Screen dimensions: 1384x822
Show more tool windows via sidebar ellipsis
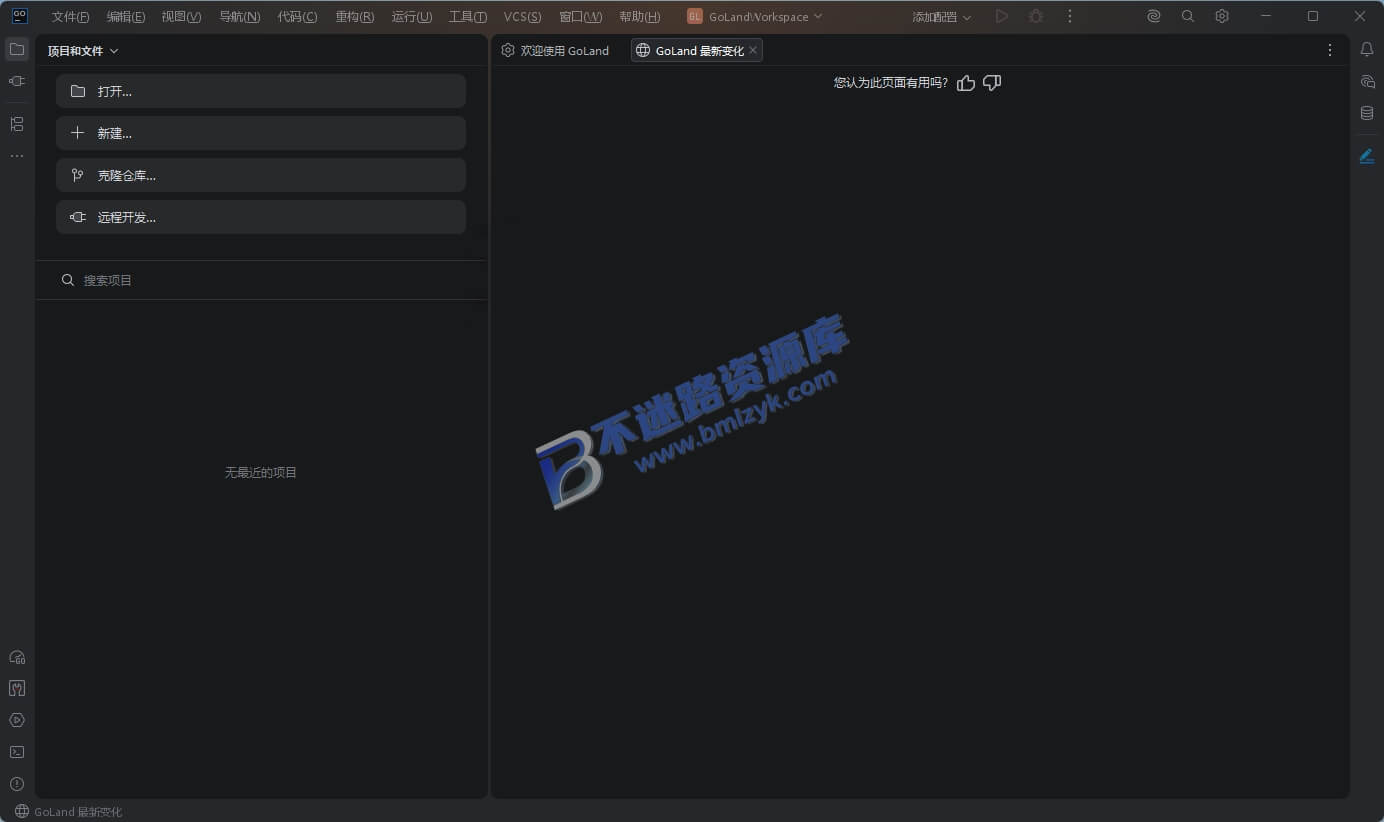[17, 156]
